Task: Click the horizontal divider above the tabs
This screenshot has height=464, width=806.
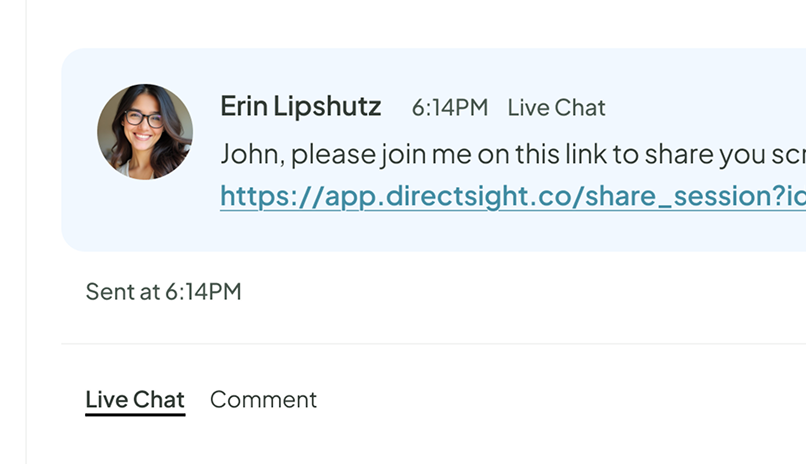Action: 430,344
